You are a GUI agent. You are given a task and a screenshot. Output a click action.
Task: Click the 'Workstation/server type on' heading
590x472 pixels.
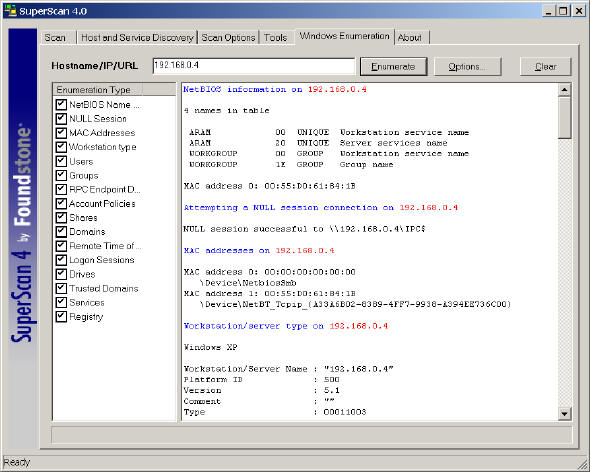(x=254, y=326)
